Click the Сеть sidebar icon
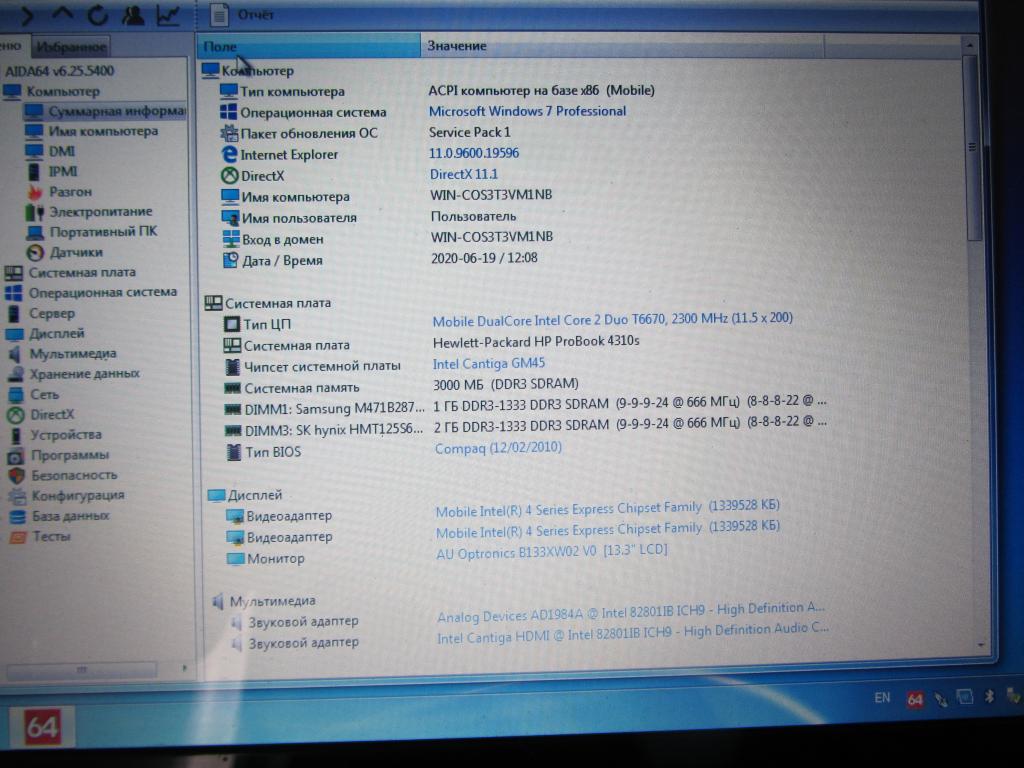 [16, 395]
